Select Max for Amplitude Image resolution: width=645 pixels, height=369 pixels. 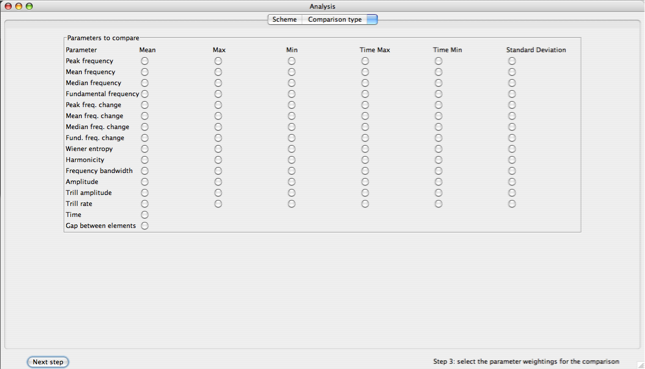218,182
